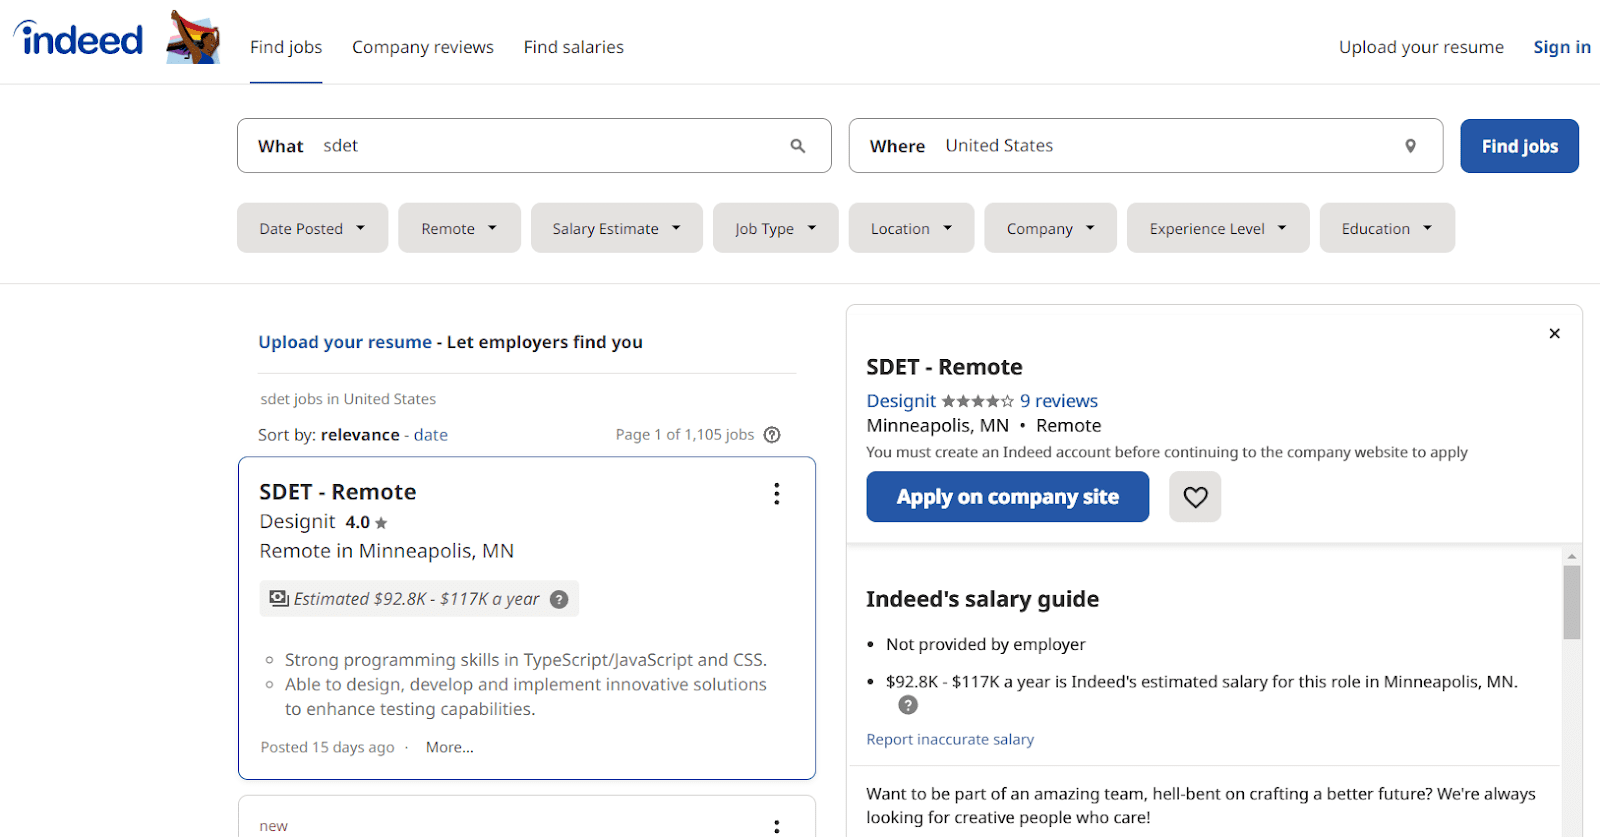This screenshot has height=837, width=1600.
Task: Click Report inaccurate salary link
Action: coord(950,739)
